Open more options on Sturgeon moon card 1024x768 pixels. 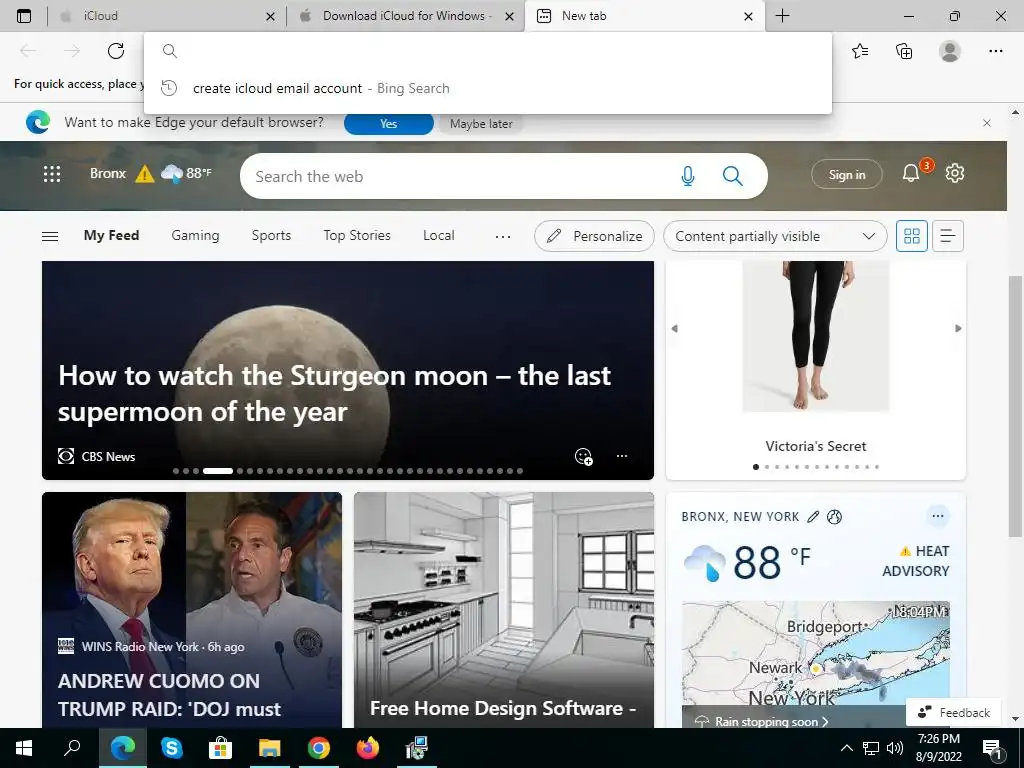[x=622, y=456]
